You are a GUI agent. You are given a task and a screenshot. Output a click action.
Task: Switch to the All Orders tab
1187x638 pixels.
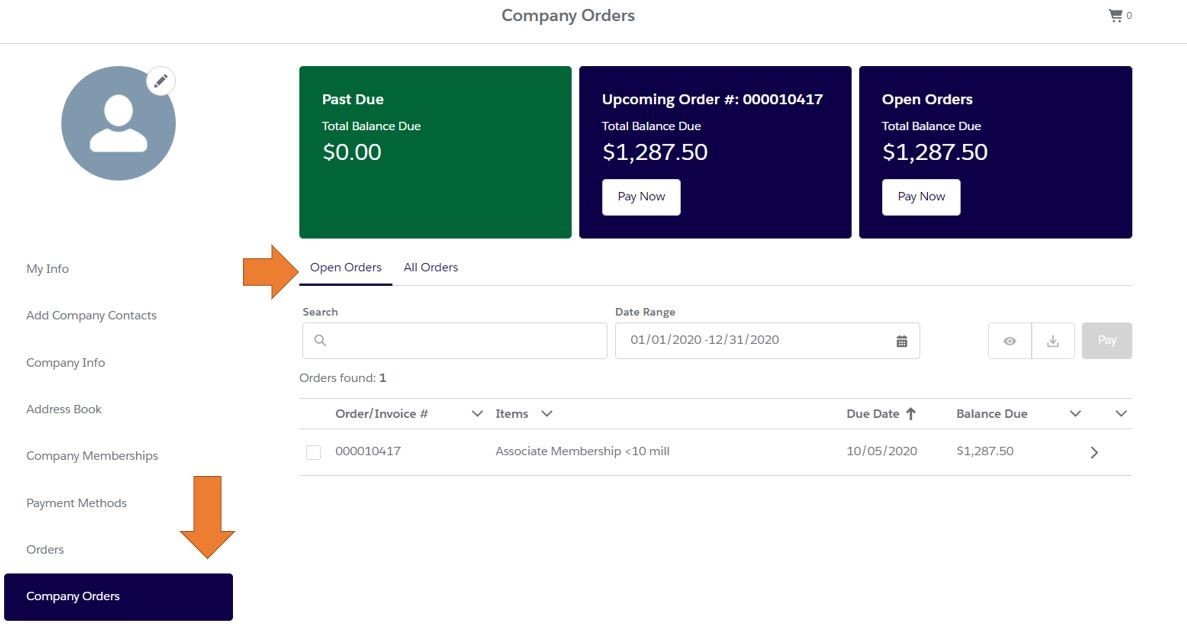430,267
